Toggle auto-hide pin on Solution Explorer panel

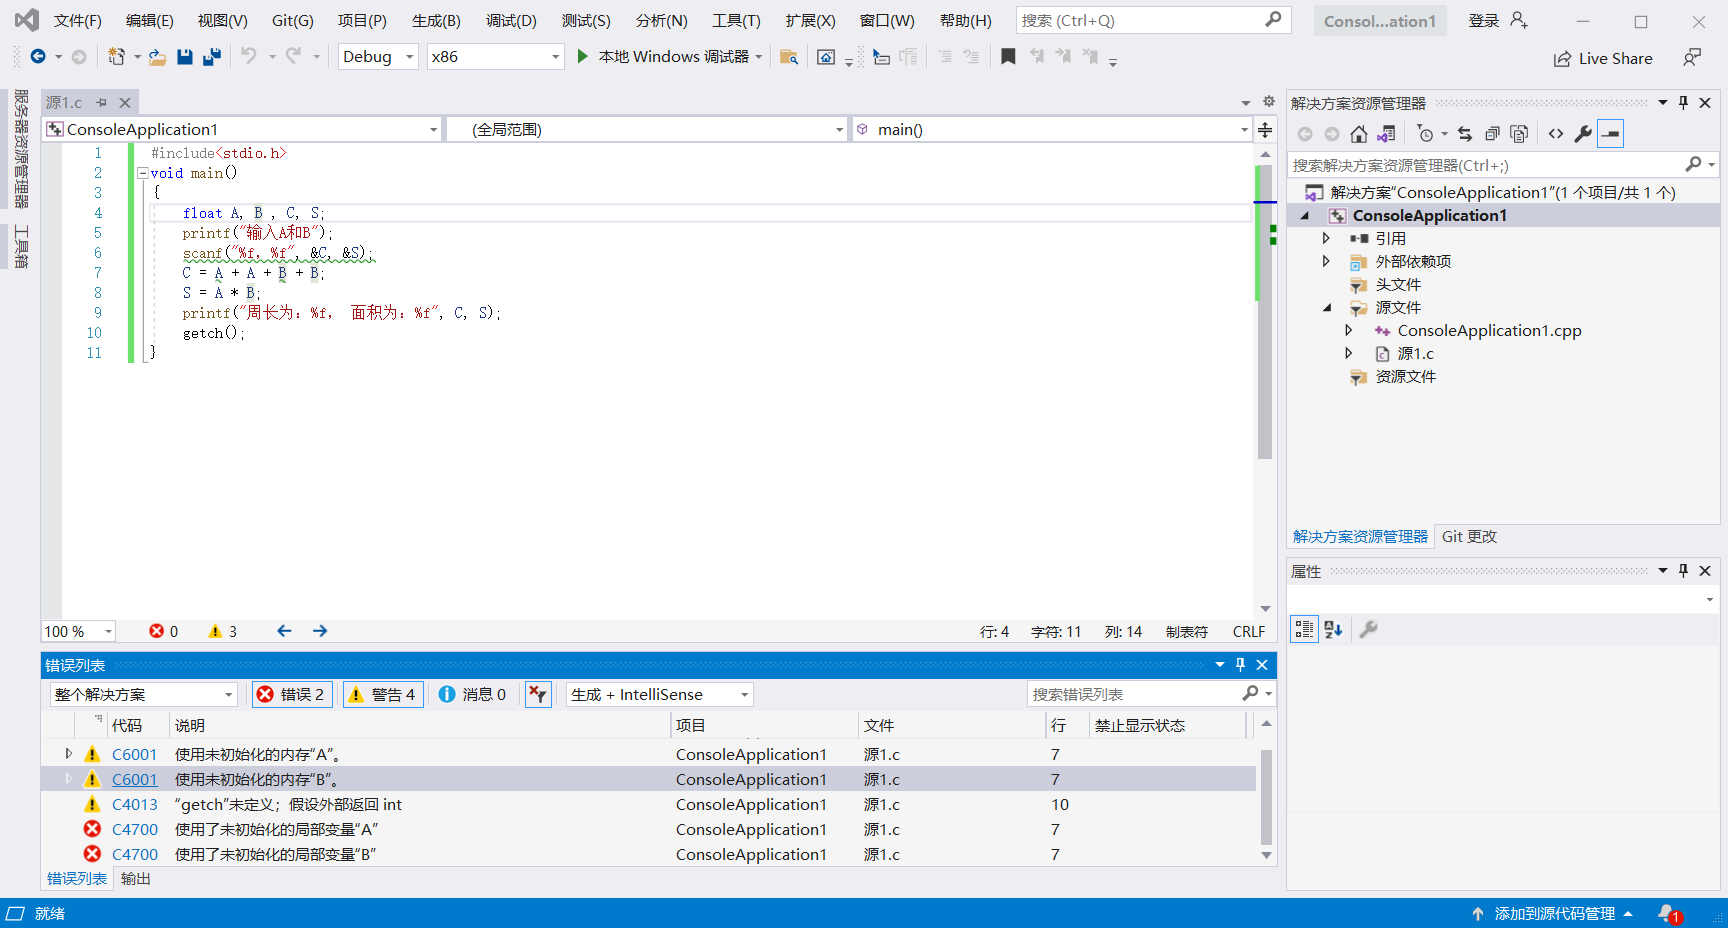click(1683, 103)
